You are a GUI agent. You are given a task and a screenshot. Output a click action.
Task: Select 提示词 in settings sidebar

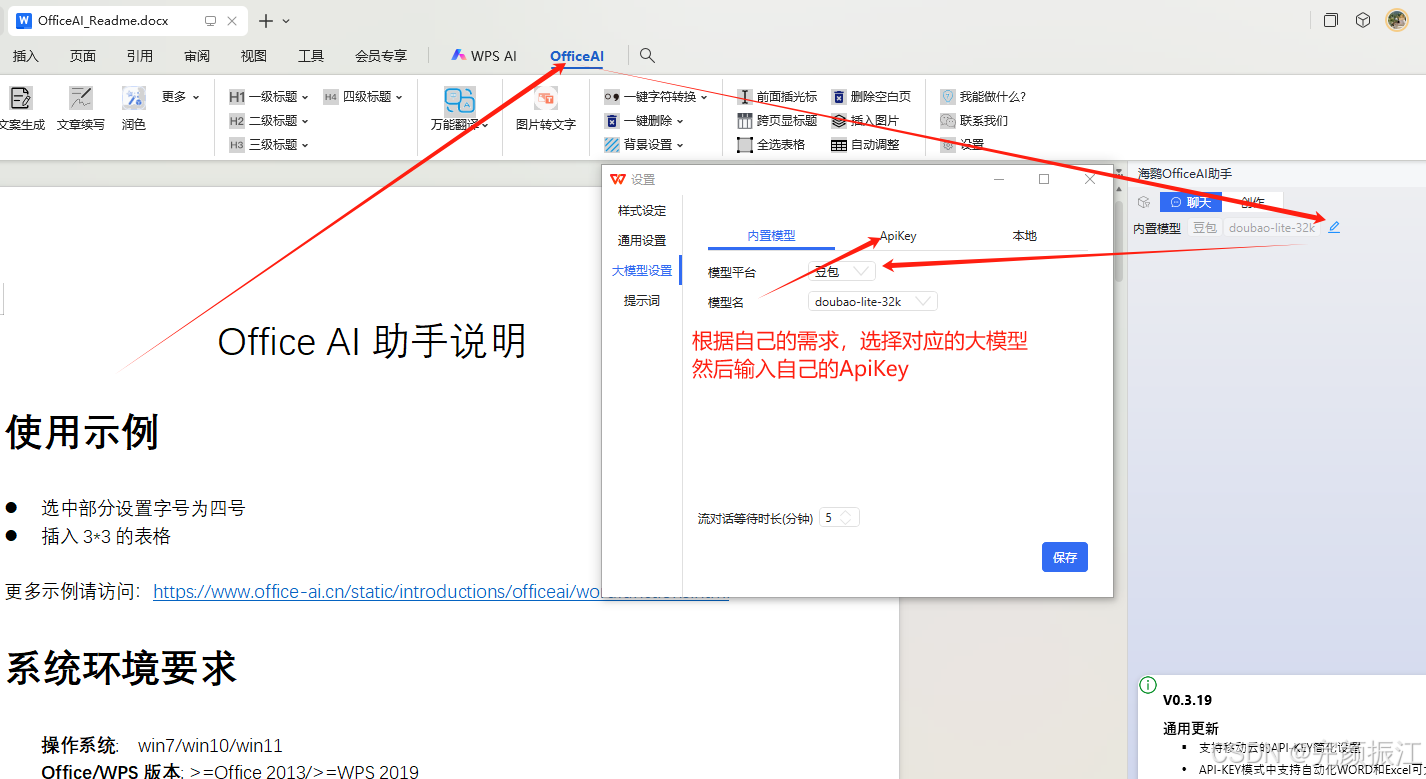coord(642,301)
